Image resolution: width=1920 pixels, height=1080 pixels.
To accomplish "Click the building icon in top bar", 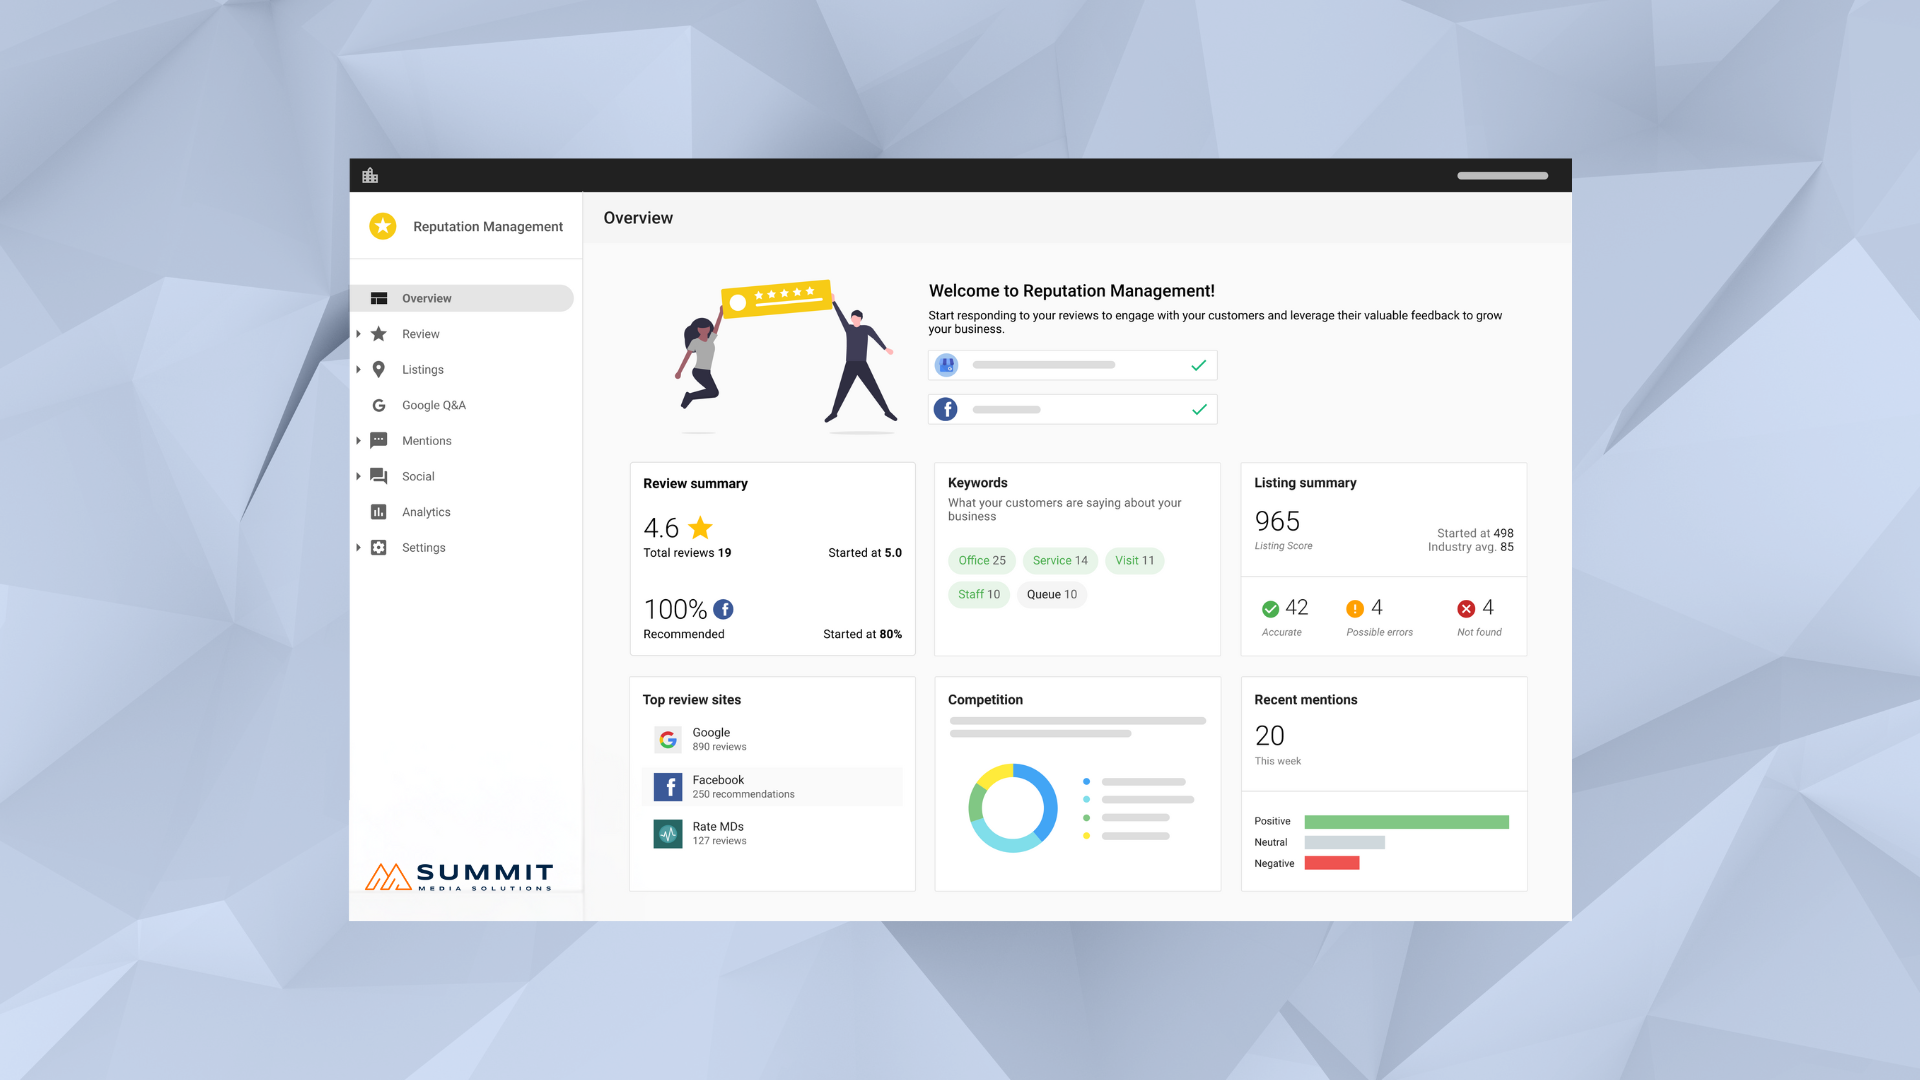I will pos(370,176).
